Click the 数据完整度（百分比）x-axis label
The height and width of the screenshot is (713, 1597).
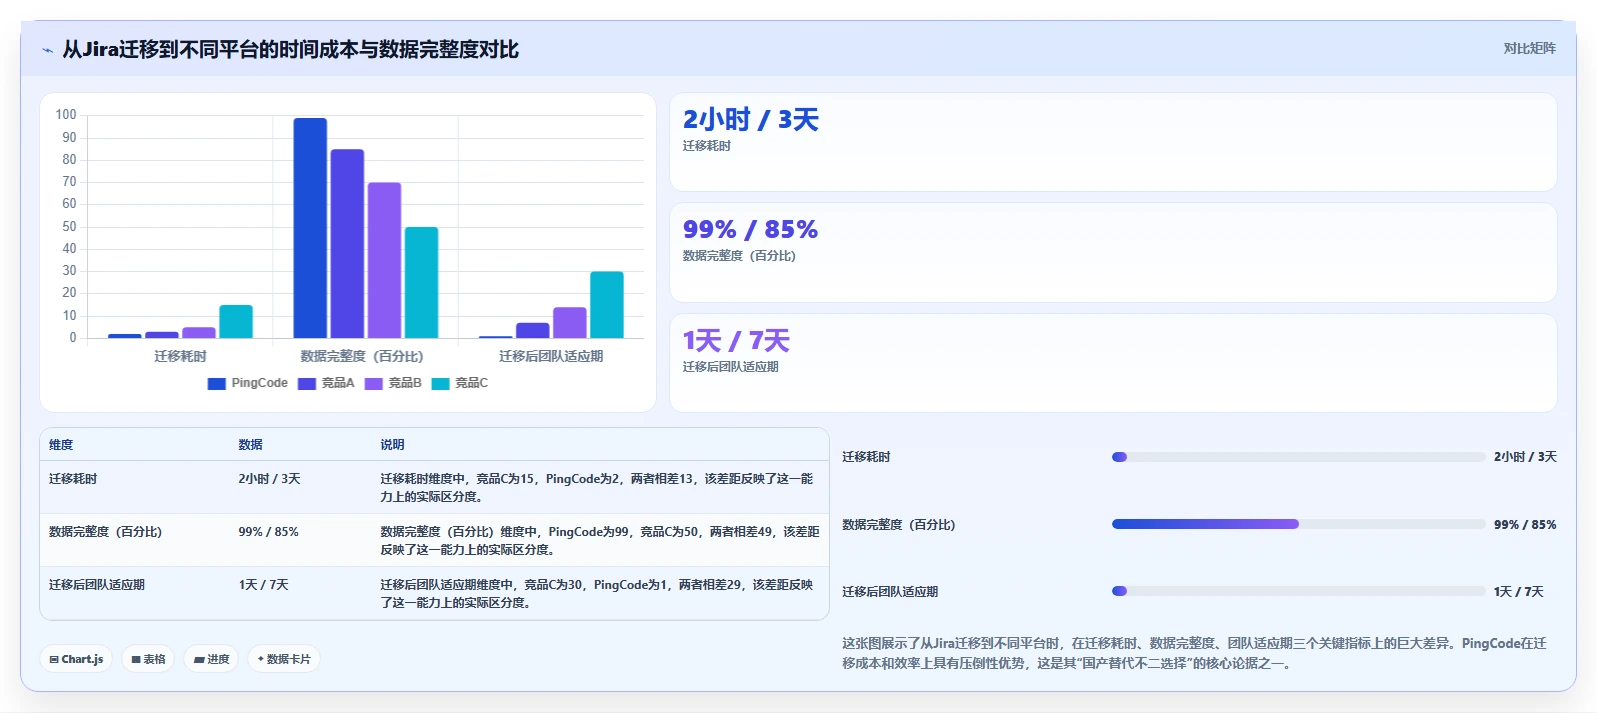[x=362, y=356]
